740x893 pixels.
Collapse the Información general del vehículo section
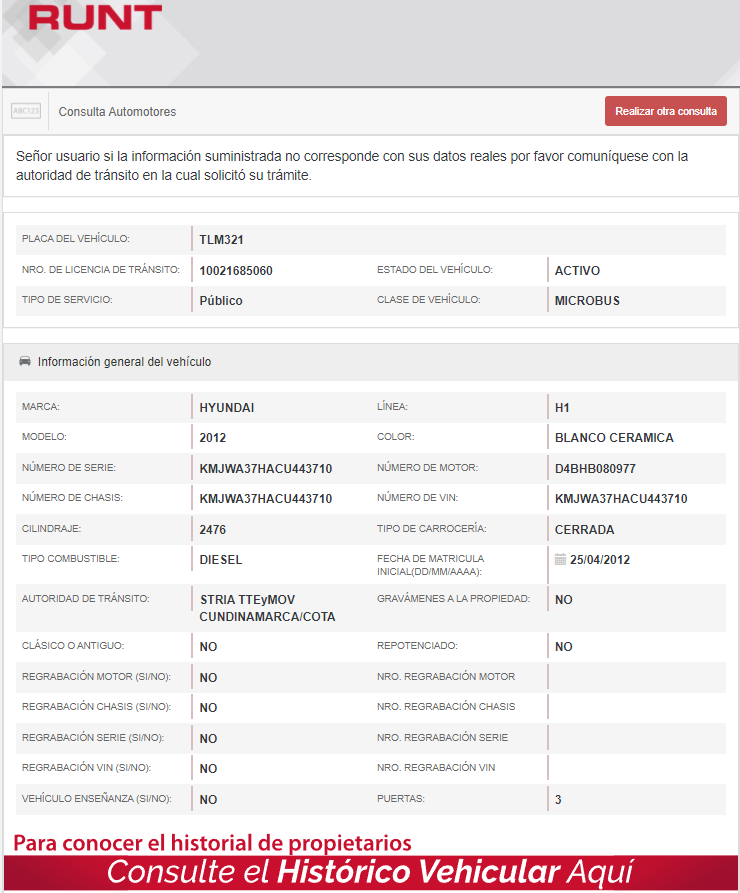pos(124,362)
